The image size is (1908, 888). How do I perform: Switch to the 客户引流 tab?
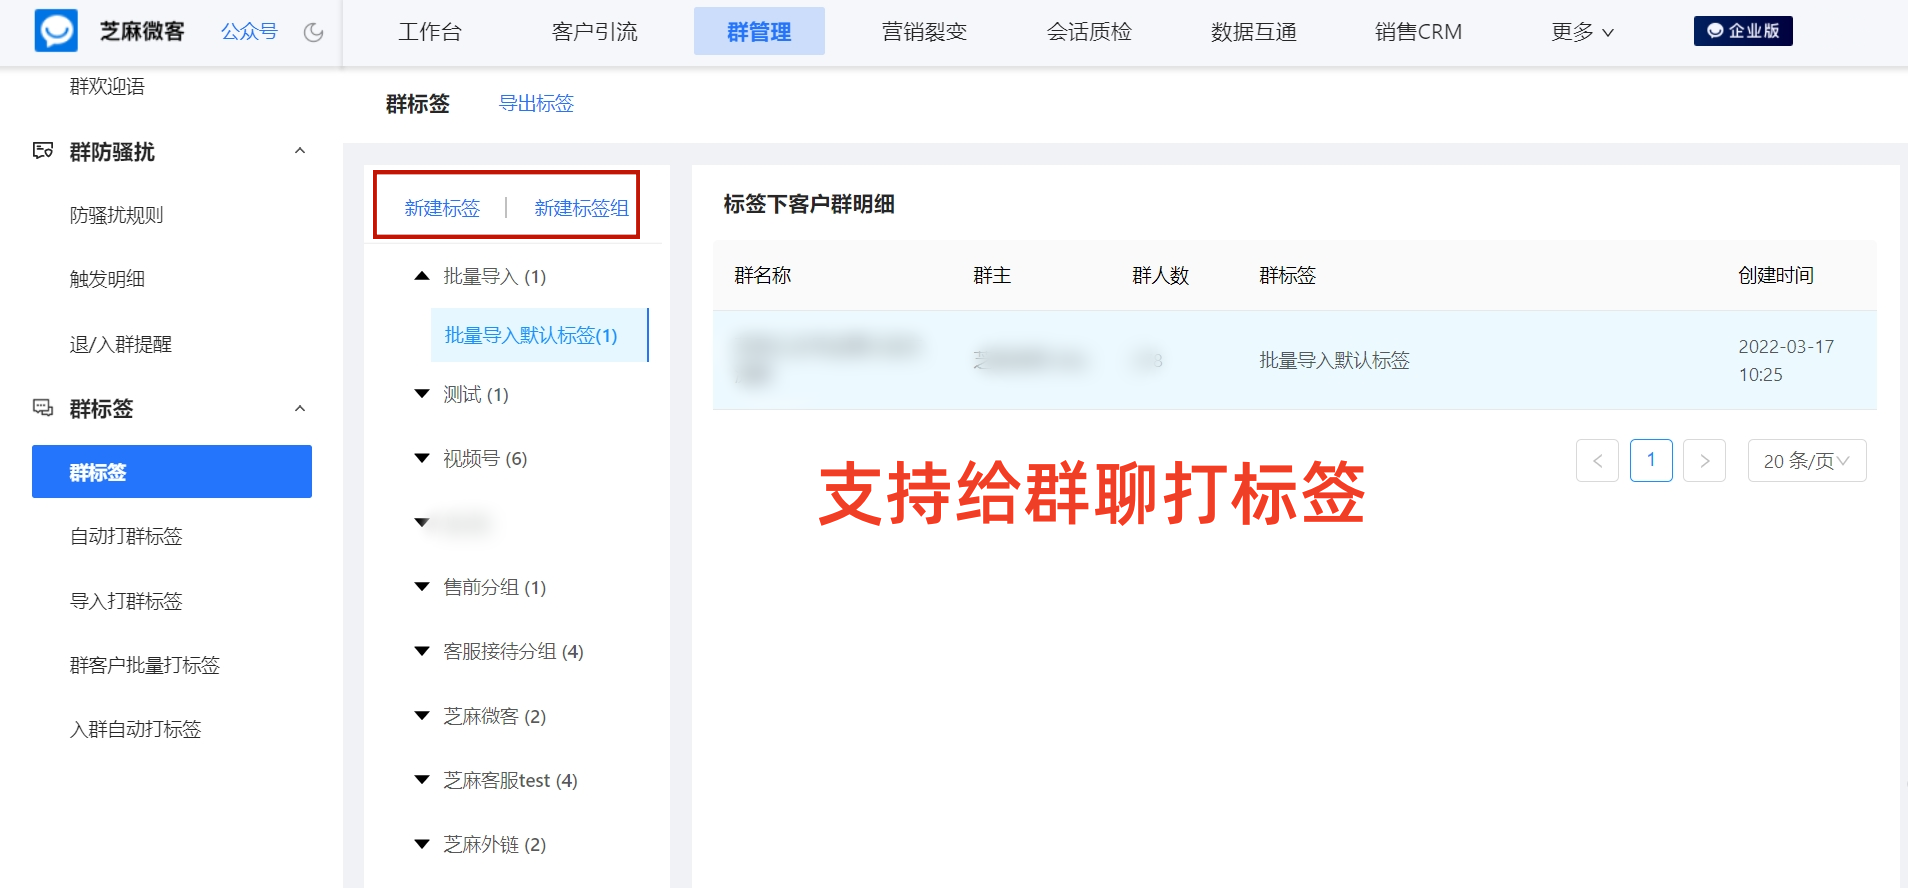pyautogui.click(x=595, y=32)
